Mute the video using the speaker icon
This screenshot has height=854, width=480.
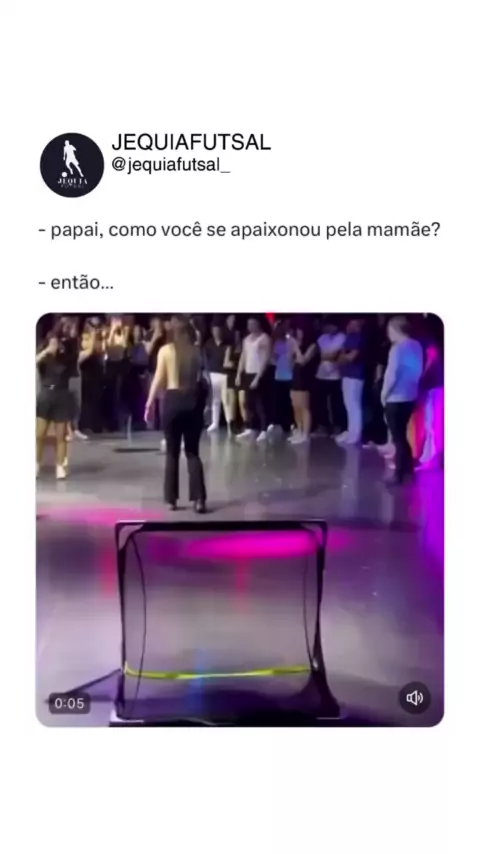point(415,698)
